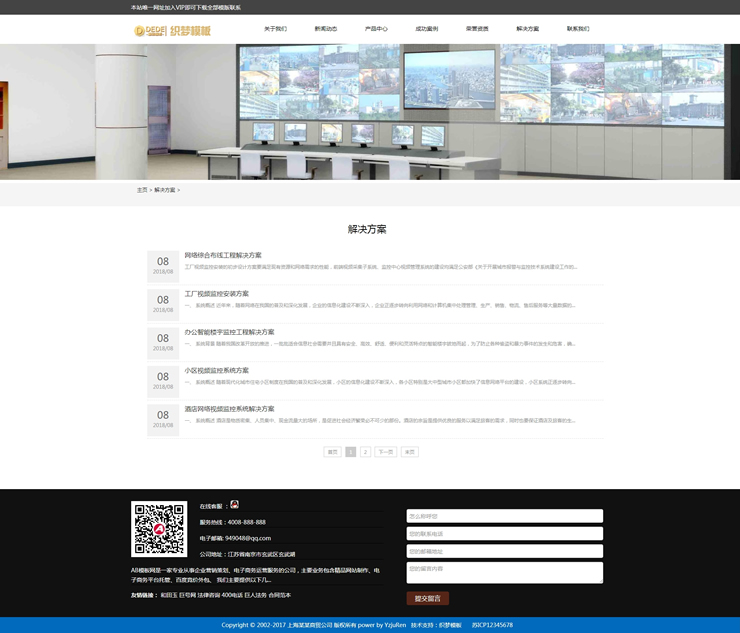Go to page 2 in pagination
The height and width of the screenshot is (633, 740).
pos(365,452)
